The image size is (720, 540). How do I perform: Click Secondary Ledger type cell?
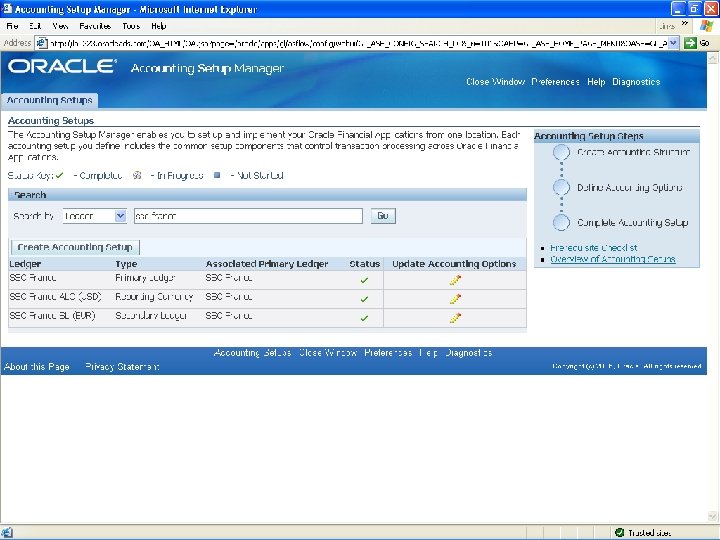pyautogui.click(x=151, y=315)
